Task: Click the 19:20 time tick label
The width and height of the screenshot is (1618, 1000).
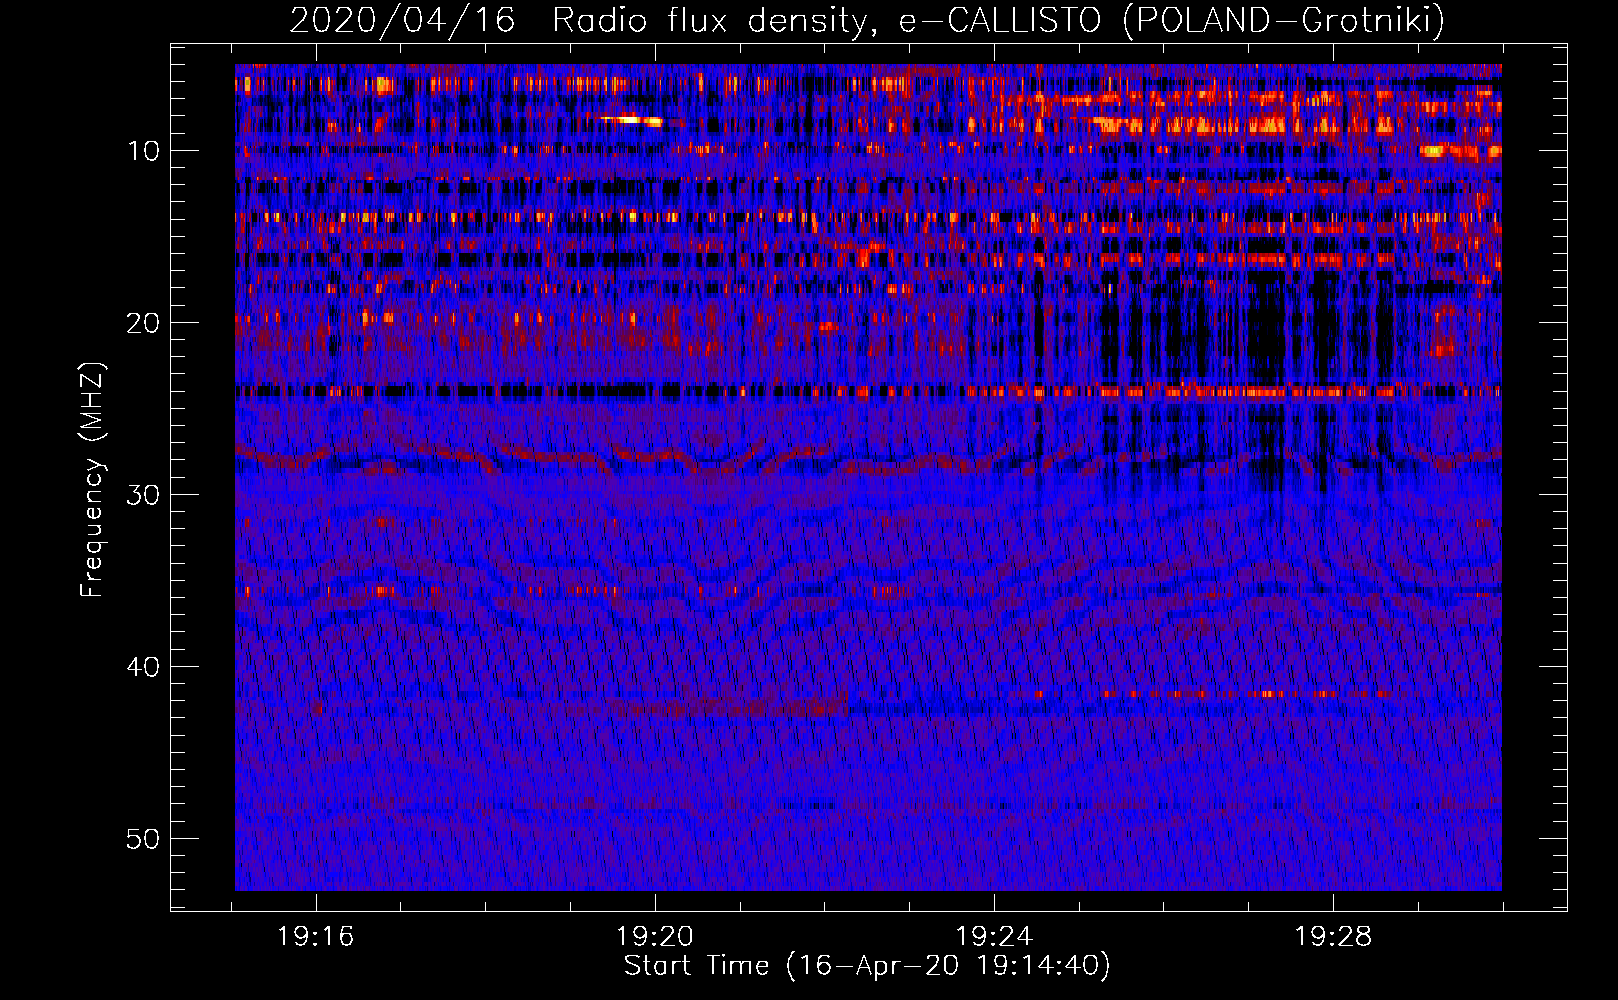Action: click(655, 937)
